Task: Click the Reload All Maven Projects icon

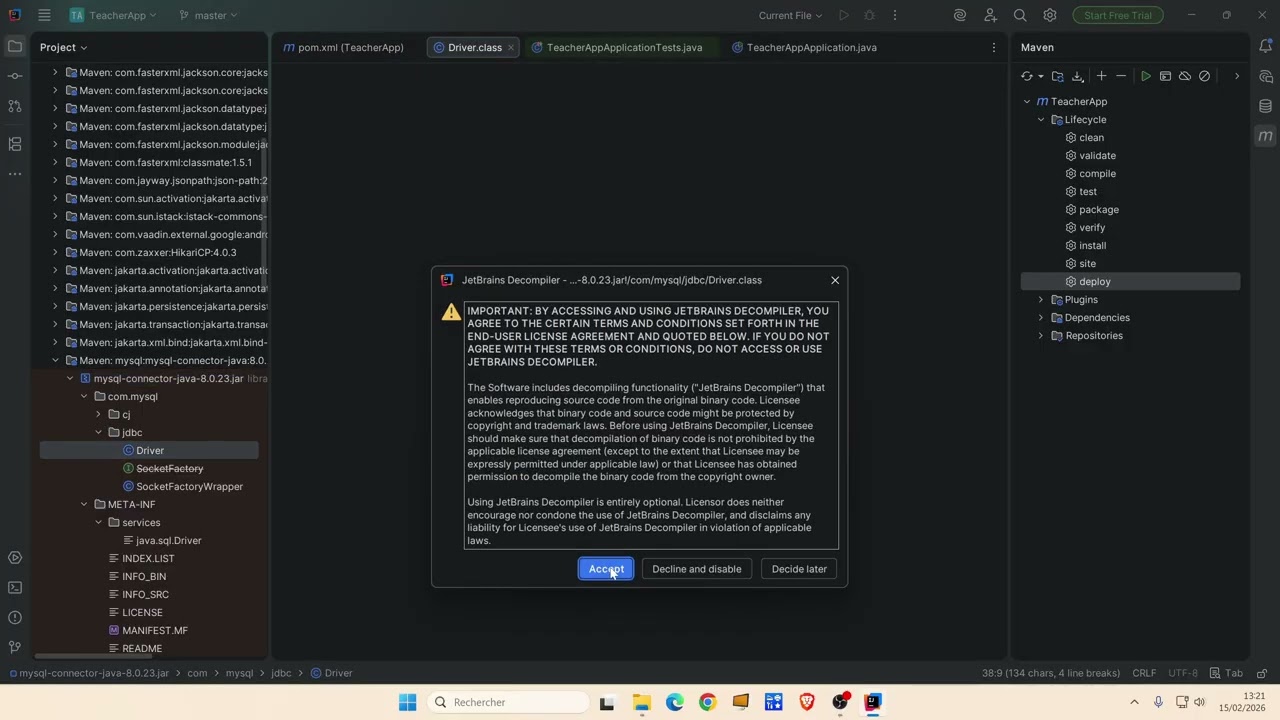Action: tap(1027, 76)
